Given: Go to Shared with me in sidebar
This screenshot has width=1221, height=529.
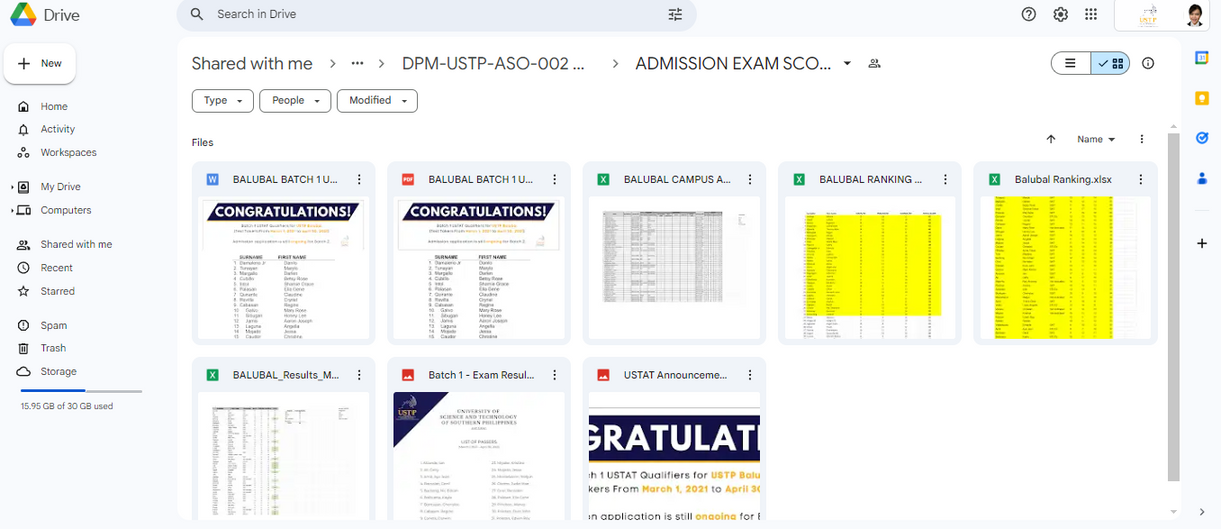Looking at the screenshot, I should (78, 244).
